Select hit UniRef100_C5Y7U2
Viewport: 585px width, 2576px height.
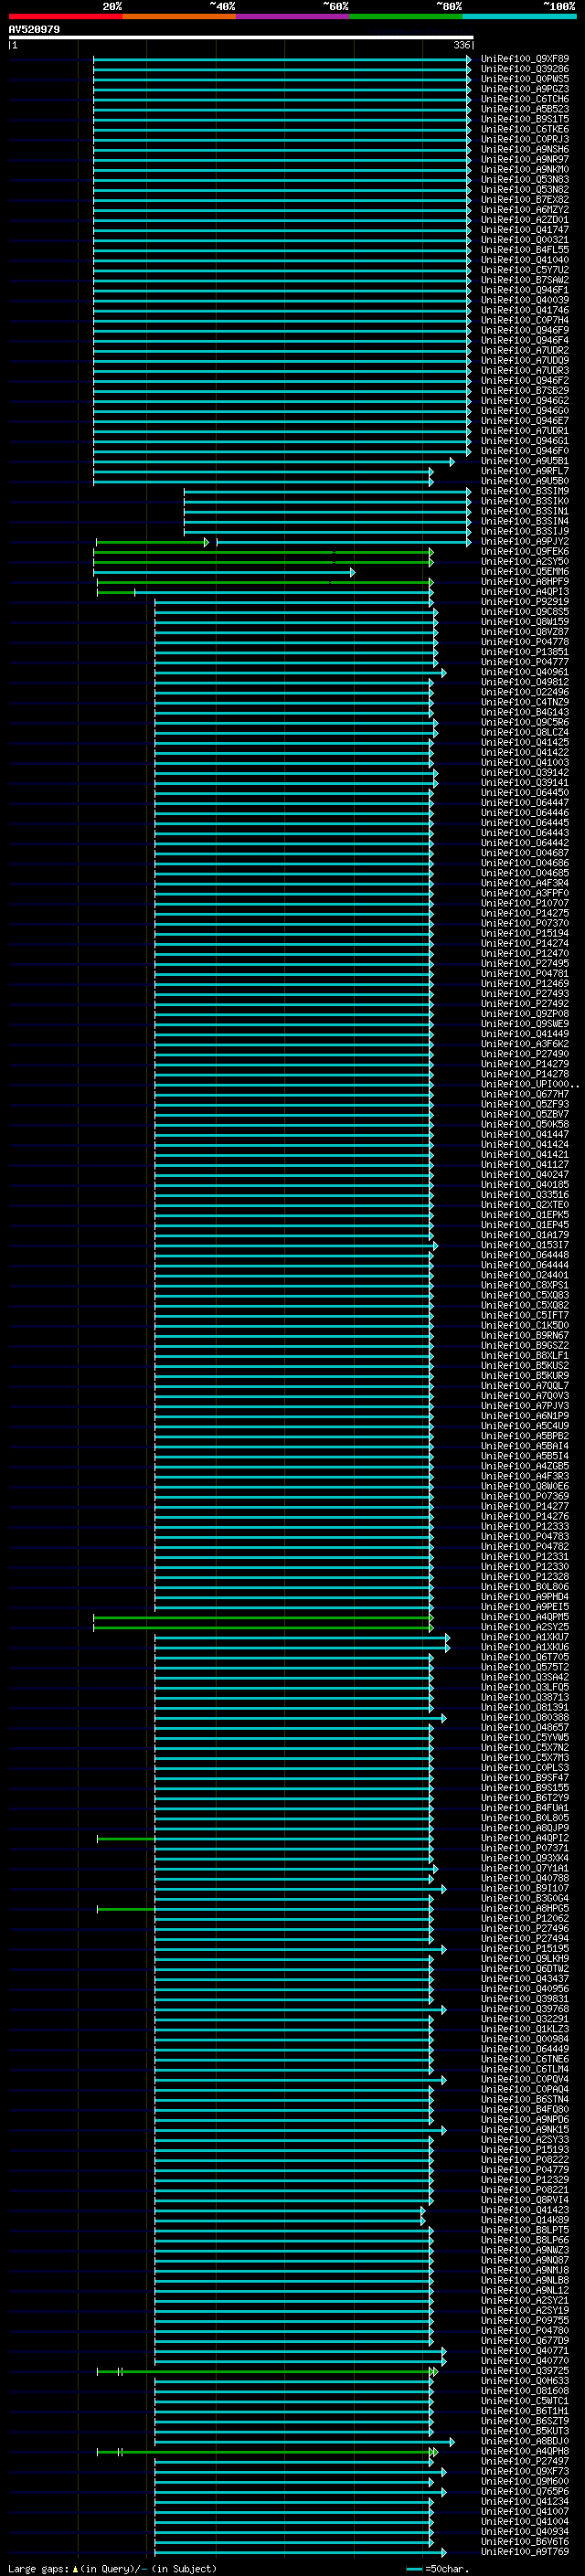tap(525, 270)
